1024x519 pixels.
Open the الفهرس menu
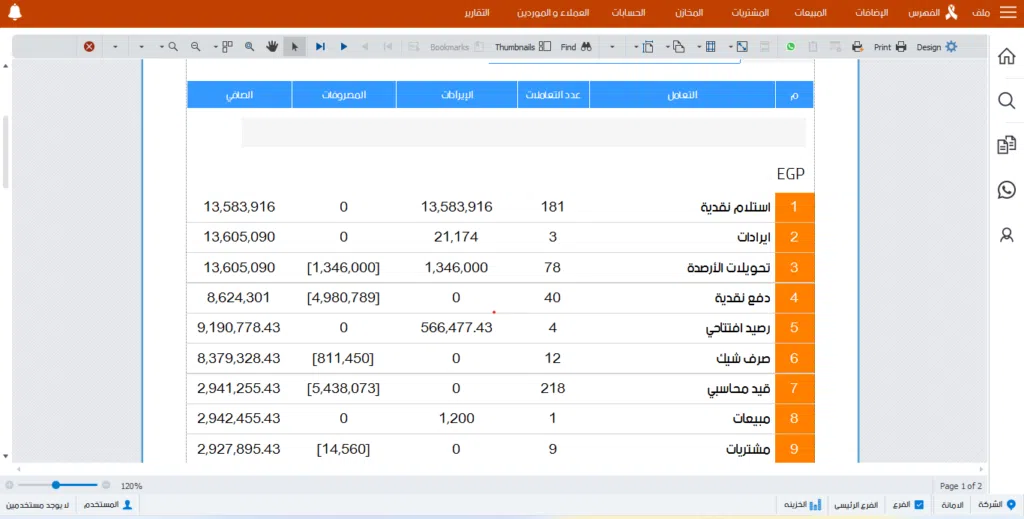pyautogui.click(x=924, y=13)
